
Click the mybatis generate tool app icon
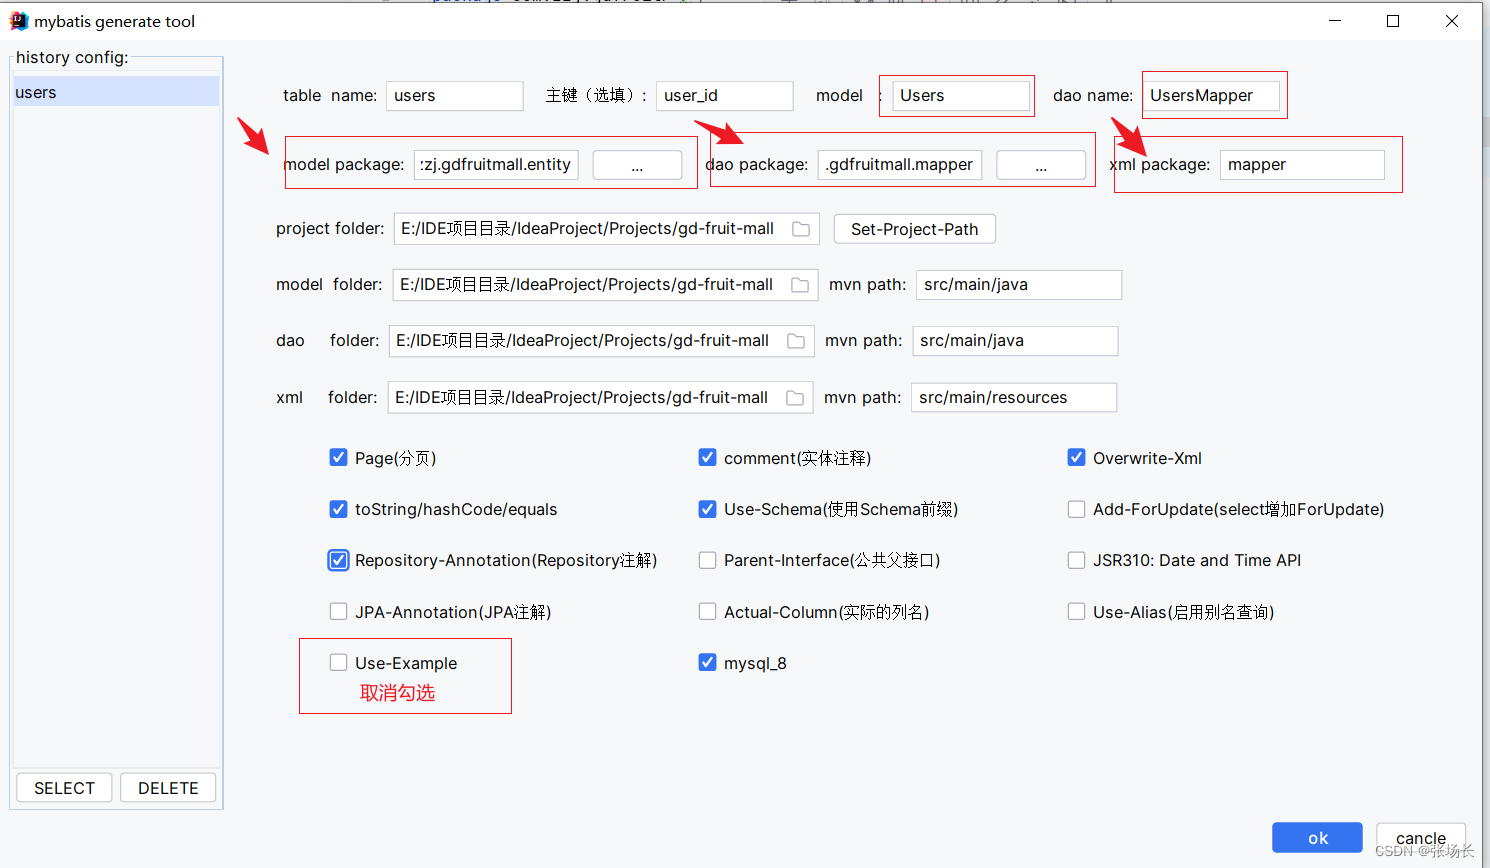pyautogui.click(x=18, y=21)
